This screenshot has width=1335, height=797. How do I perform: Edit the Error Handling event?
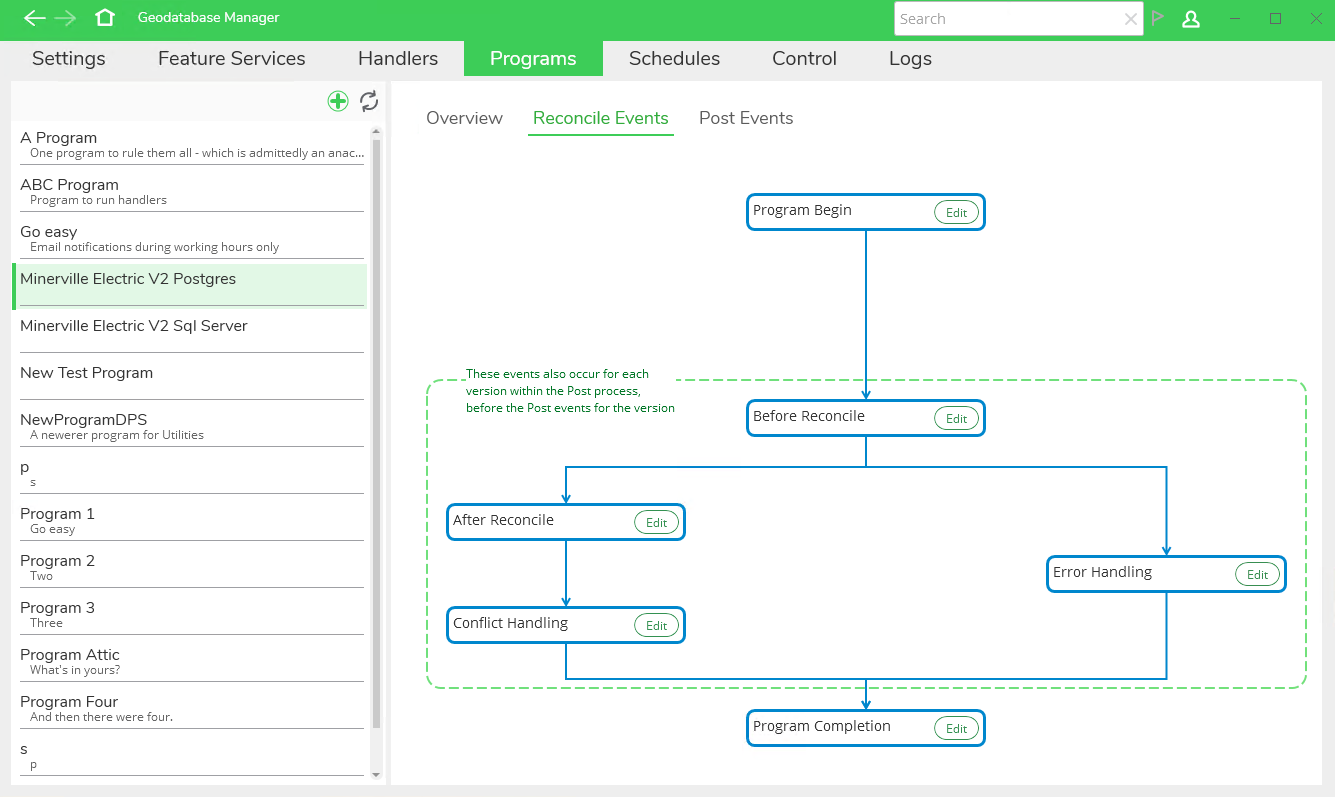click(x=1256, y=575)
